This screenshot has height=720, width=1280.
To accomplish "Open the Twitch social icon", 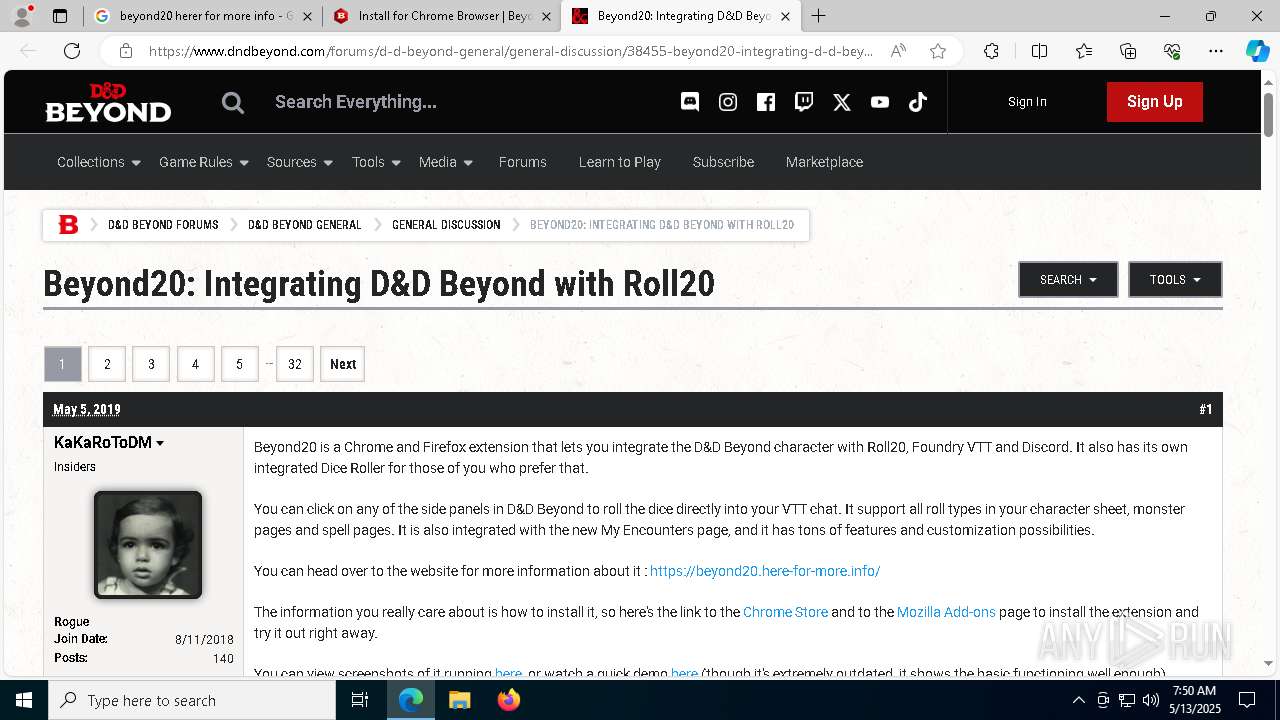I will pyautogui.click(x=804, y=101).
